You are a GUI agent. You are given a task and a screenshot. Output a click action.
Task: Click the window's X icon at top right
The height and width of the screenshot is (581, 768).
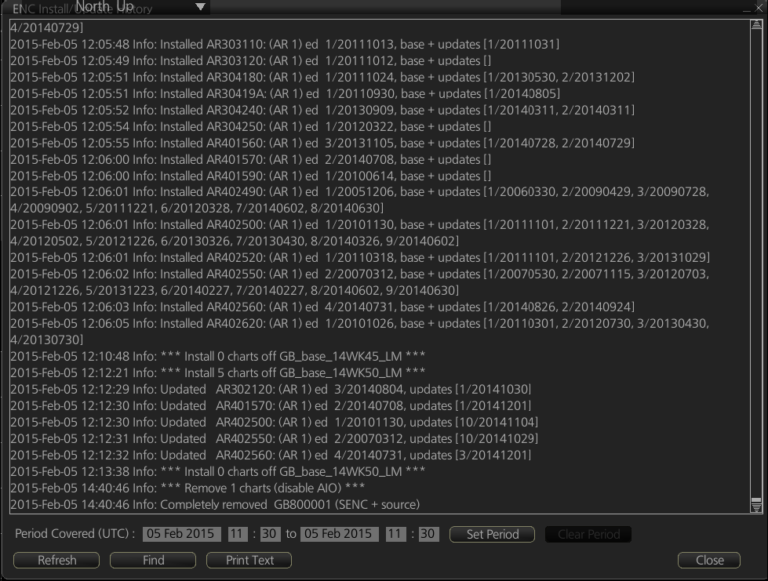tap(759, 8)
